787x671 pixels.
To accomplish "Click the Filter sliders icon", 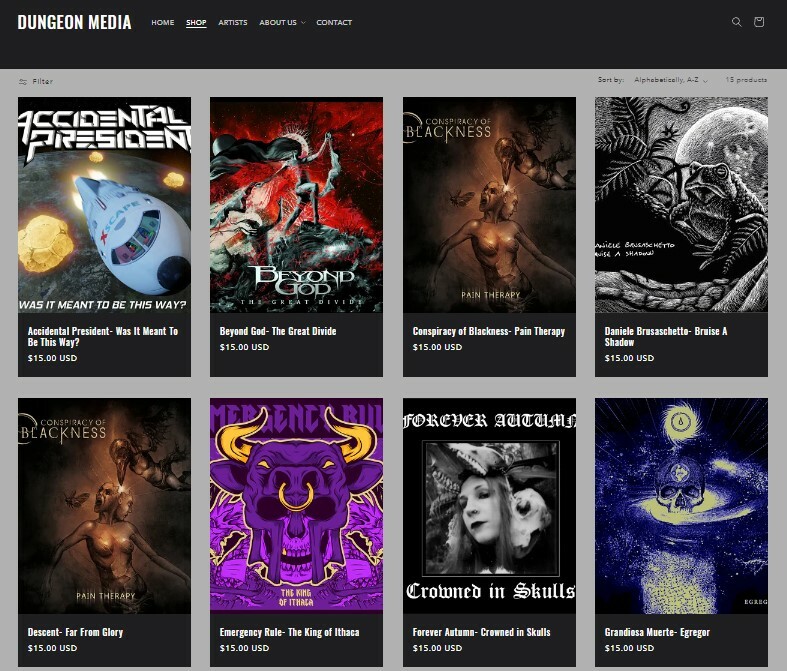I will tap(23, 82).
